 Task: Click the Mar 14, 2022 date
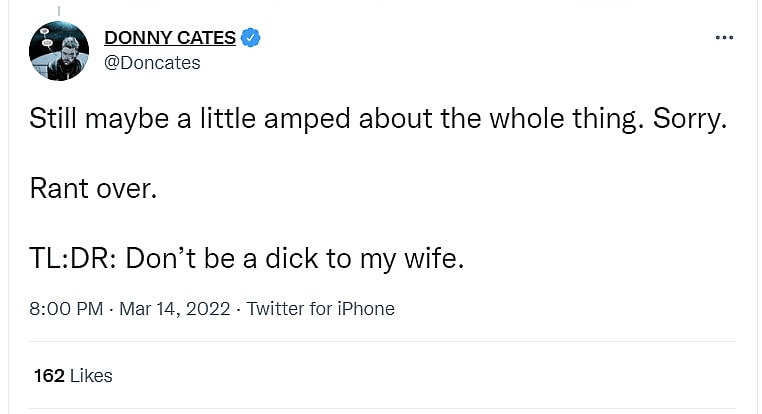coord(175,308)
